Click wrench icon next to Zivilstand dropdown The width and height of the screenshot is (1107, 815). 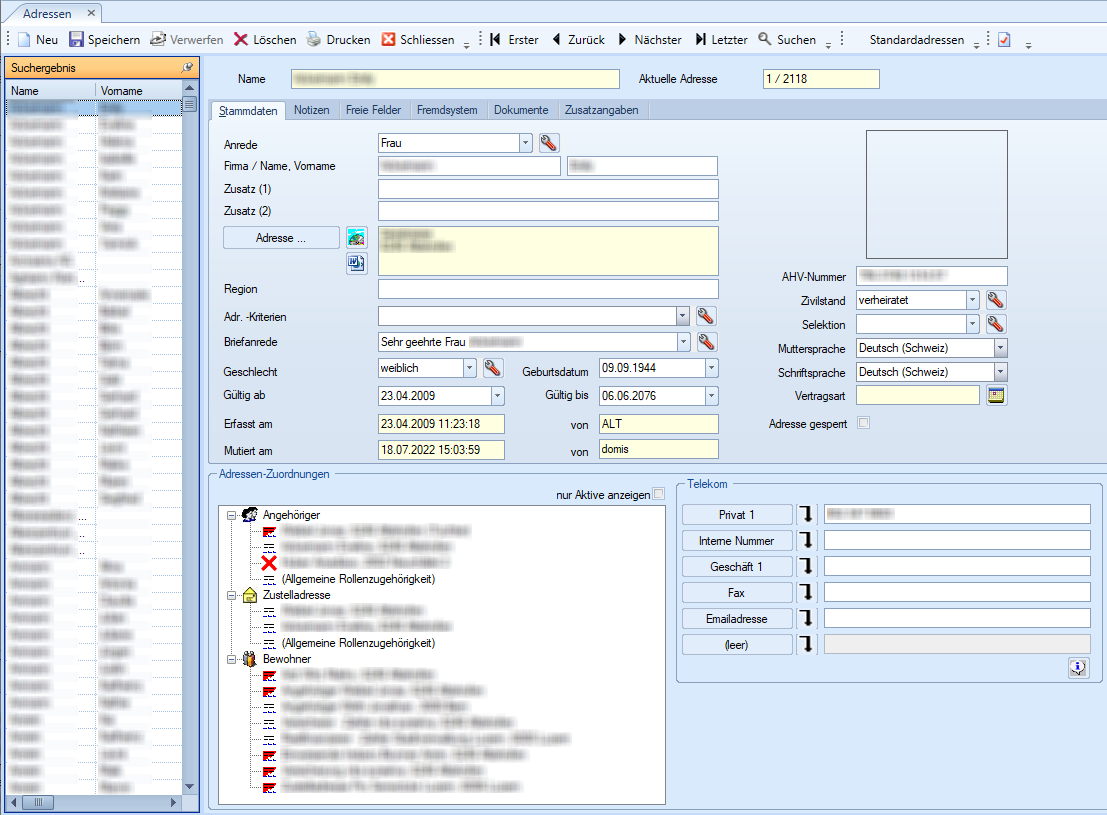[x=995, y=300]
